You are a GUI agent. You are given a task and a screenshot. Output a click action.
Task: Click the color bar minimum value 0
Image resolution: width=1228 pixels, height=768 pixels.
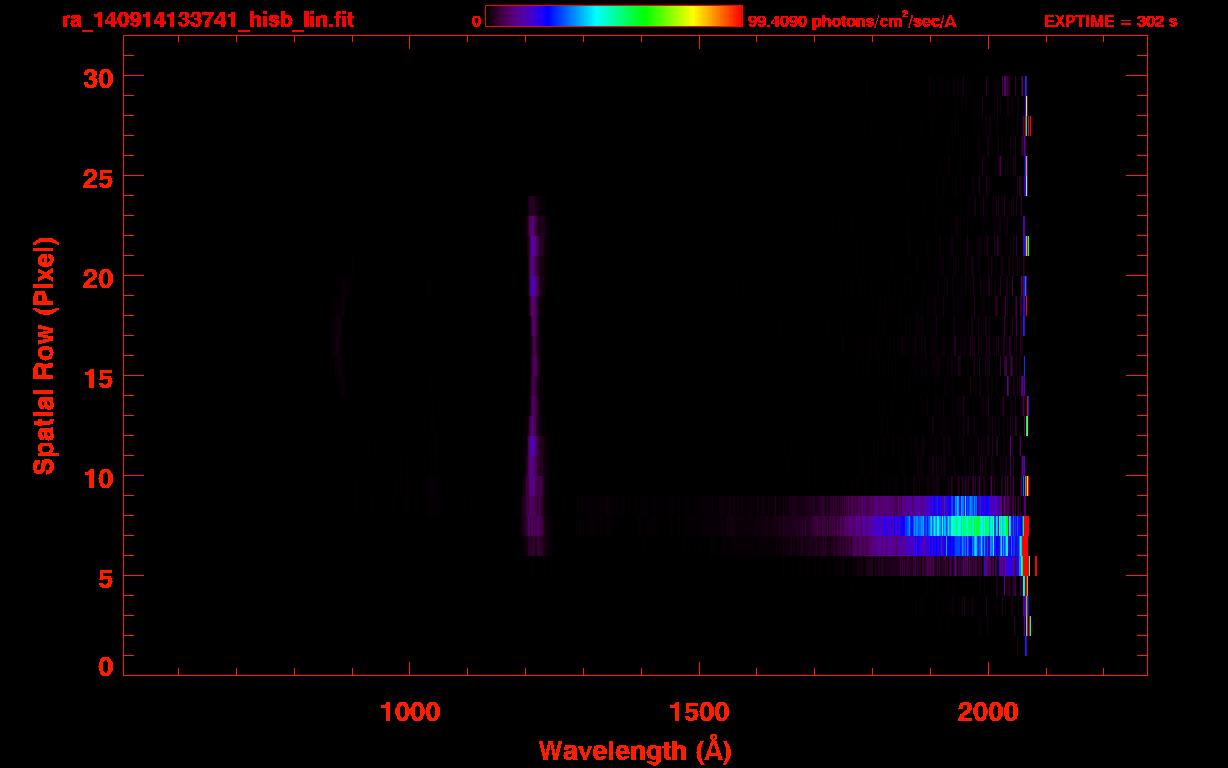[x=477, y=21]
